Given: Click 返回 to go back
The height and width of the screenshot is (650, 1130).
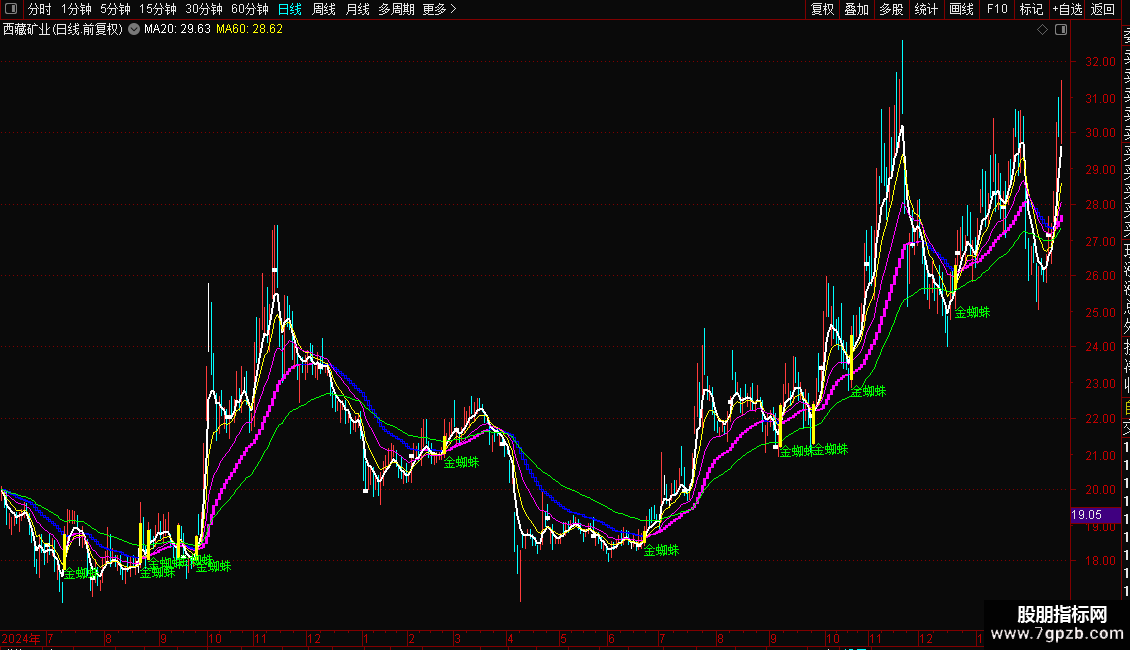Looking at the screenshot, I should pyautogui.click(x=1103, y=9).
